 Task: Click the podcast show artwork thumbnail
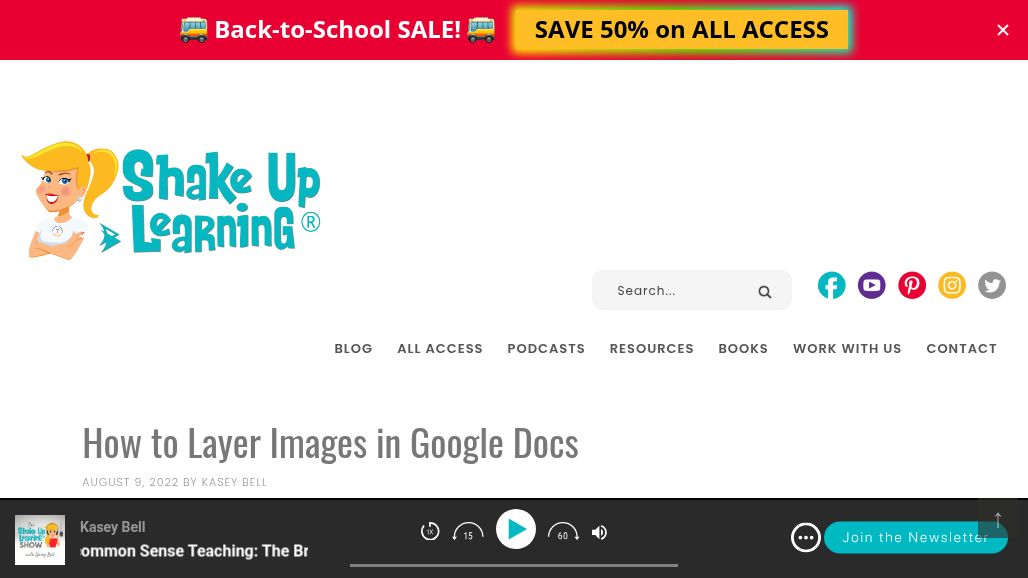coord(40,540)
